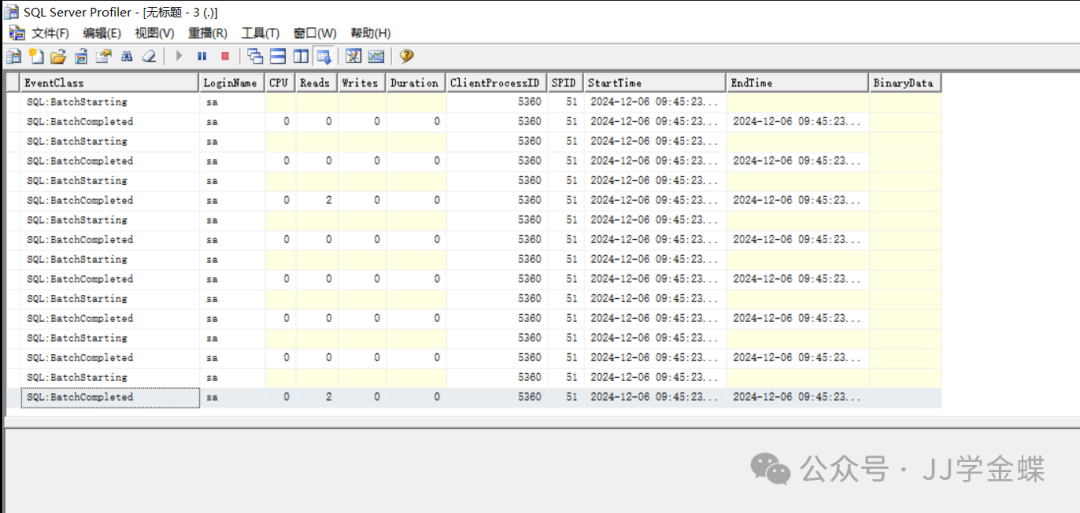
Task: Click the Duration column header
Action: pos(416,83)
